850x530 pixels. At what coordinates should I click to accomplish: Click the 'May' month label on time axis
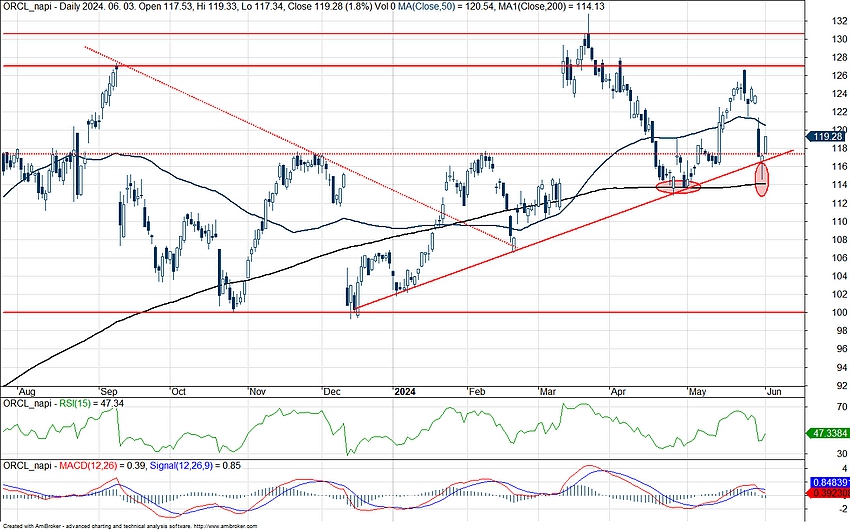(697, 391)
